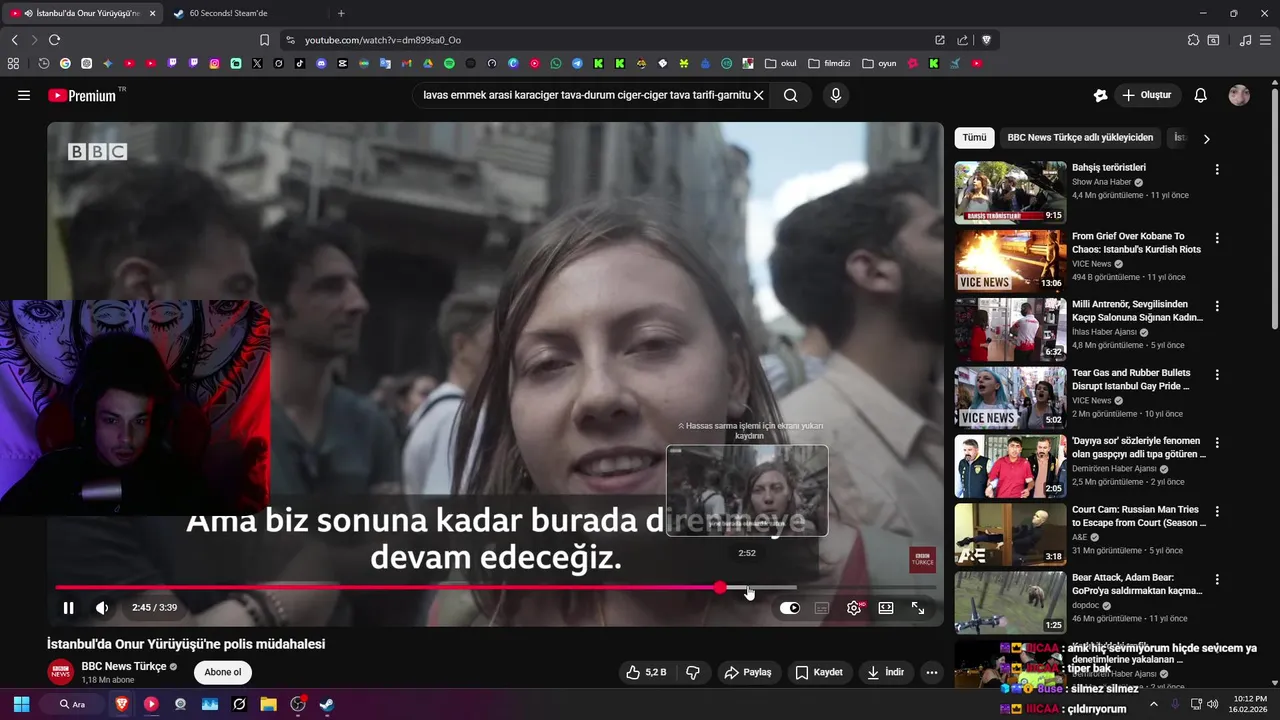Select BBC News Türkçe adlı yükleyiciden chip
1280x720 pixels.
pyautogui.click(x=1080, y=138)
